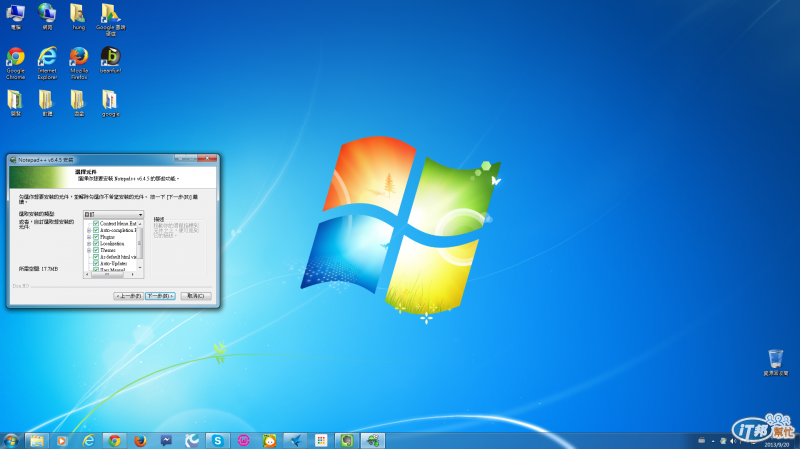Viewport: 800px width, 449px height.
Task: Open Facebook Messenger icon in the taskbar
Action: [x=166, y=440]
